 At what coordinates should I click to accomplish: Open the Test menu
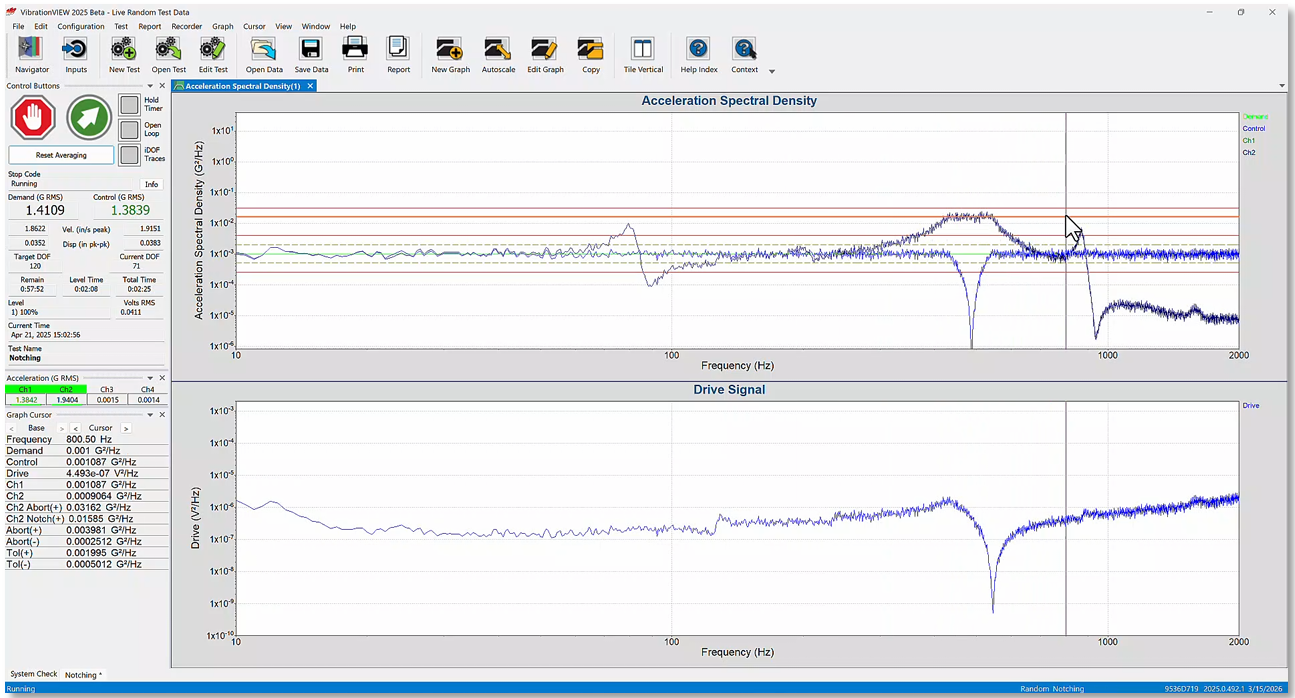[121, 26]
